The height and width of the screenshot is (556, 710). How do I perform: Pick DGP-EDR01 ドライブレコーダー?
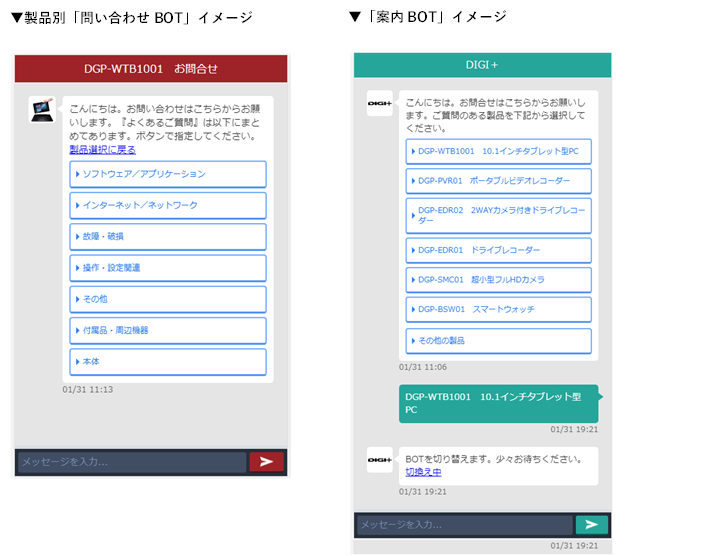click(499, 250)
